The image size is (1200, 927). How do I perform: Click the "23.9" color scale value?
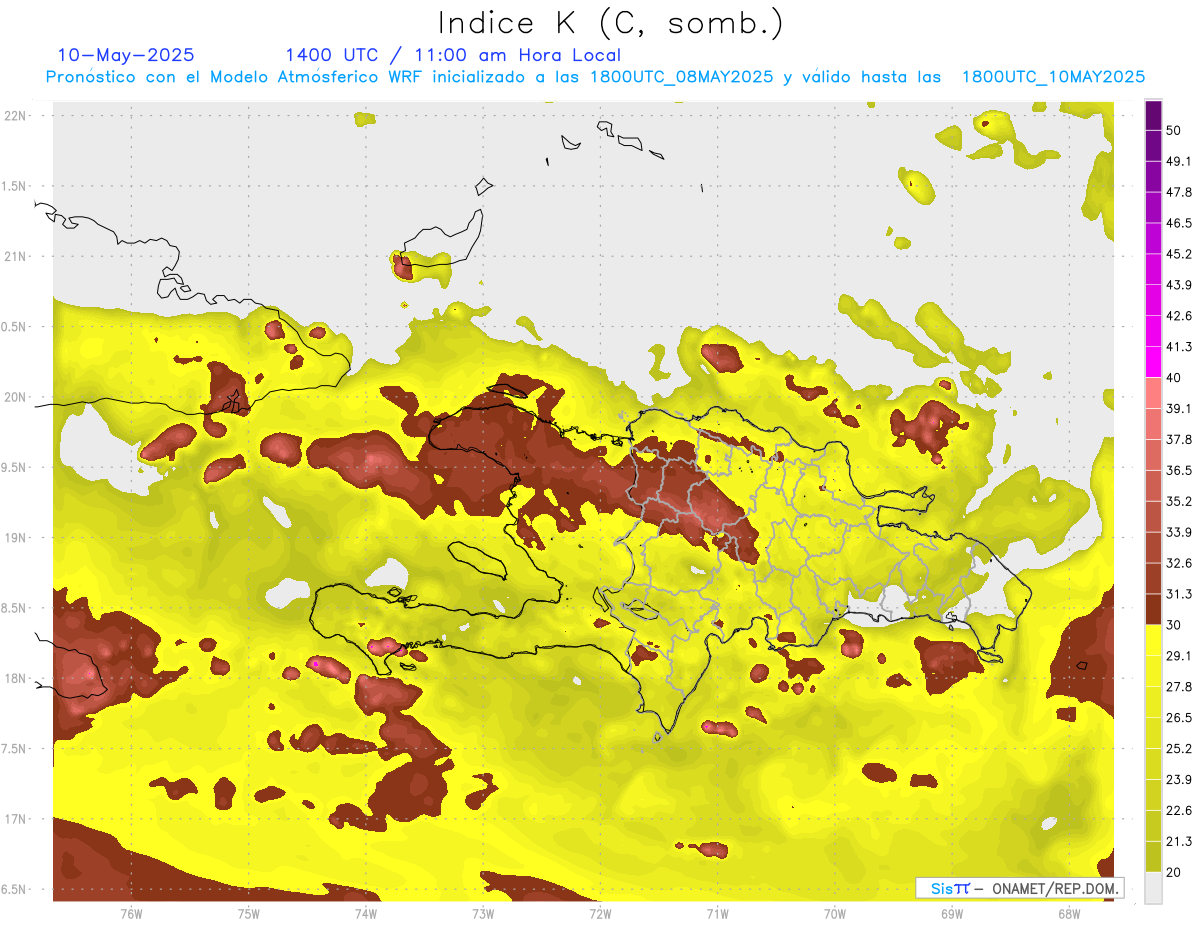[x=1180, y=780]
